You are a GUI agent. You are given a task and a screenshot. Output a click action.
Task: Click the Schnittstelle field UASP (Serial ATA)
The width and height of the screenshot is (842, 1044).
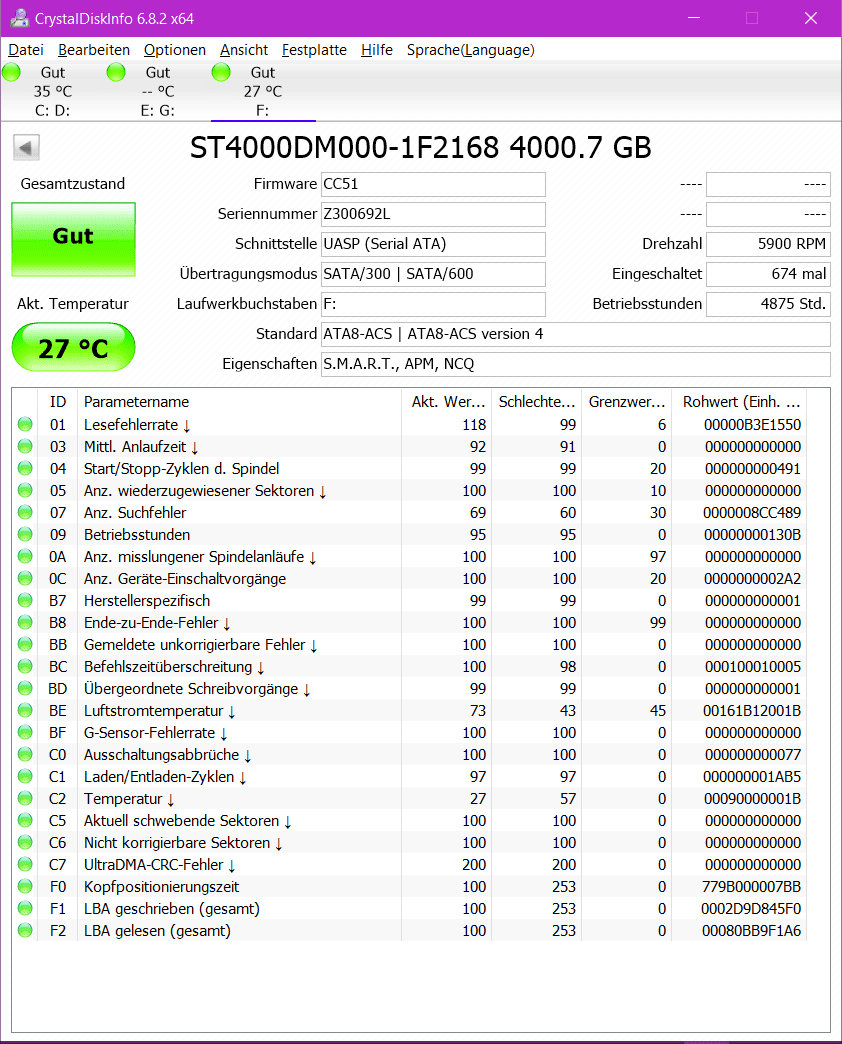433,244
